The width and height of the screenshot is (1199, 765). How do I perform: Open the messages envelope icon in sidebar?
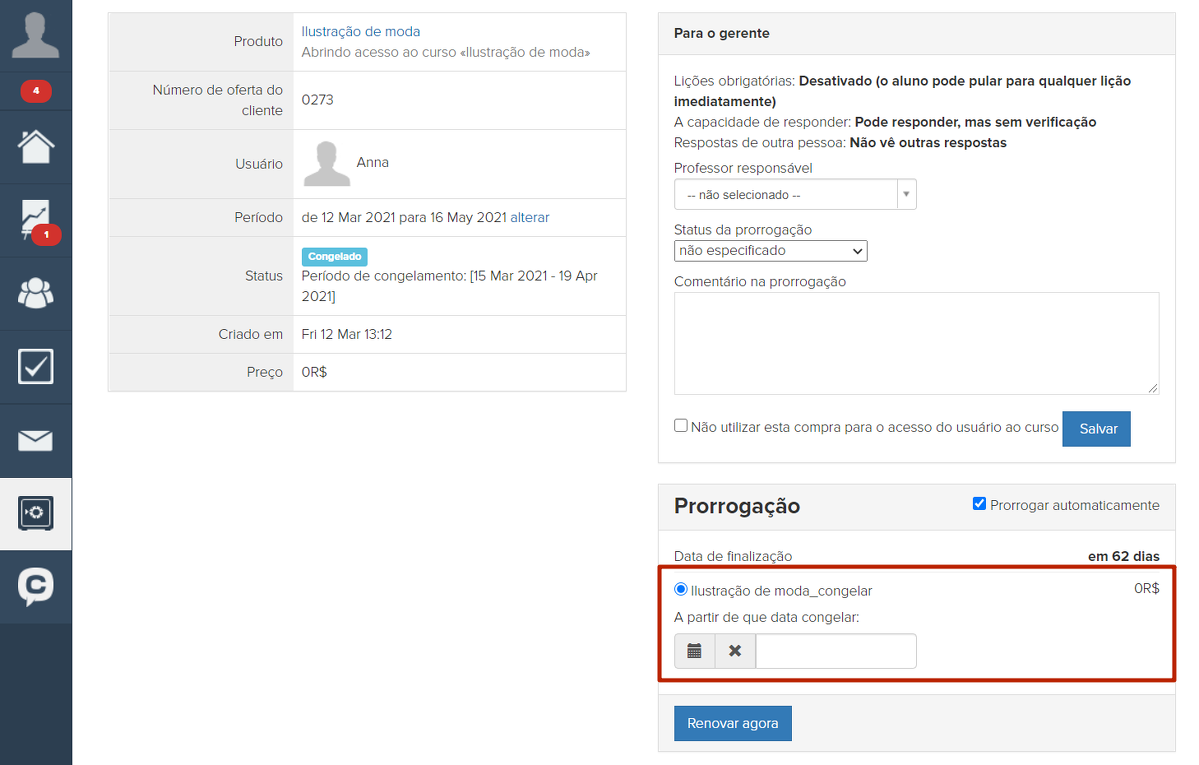35,440
